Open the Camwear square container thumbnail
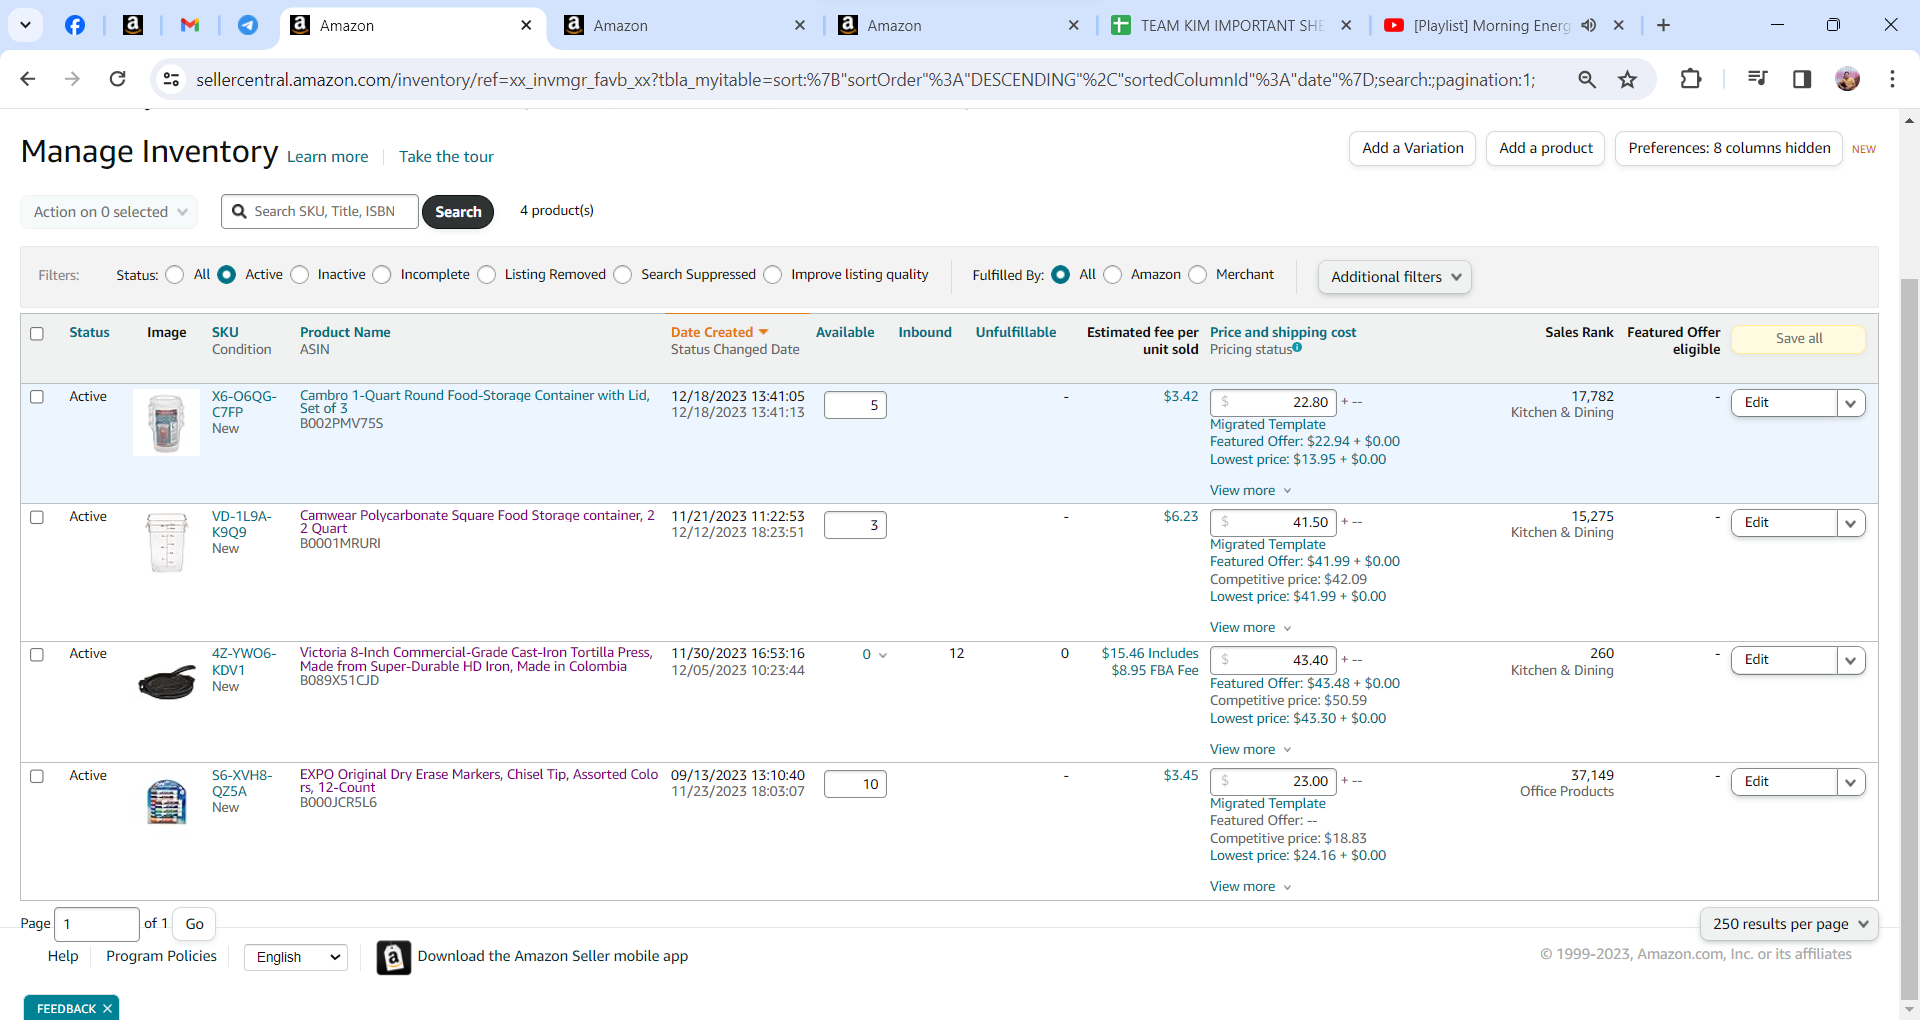Screen dimensions: 1920x1020 click(166, 542)
